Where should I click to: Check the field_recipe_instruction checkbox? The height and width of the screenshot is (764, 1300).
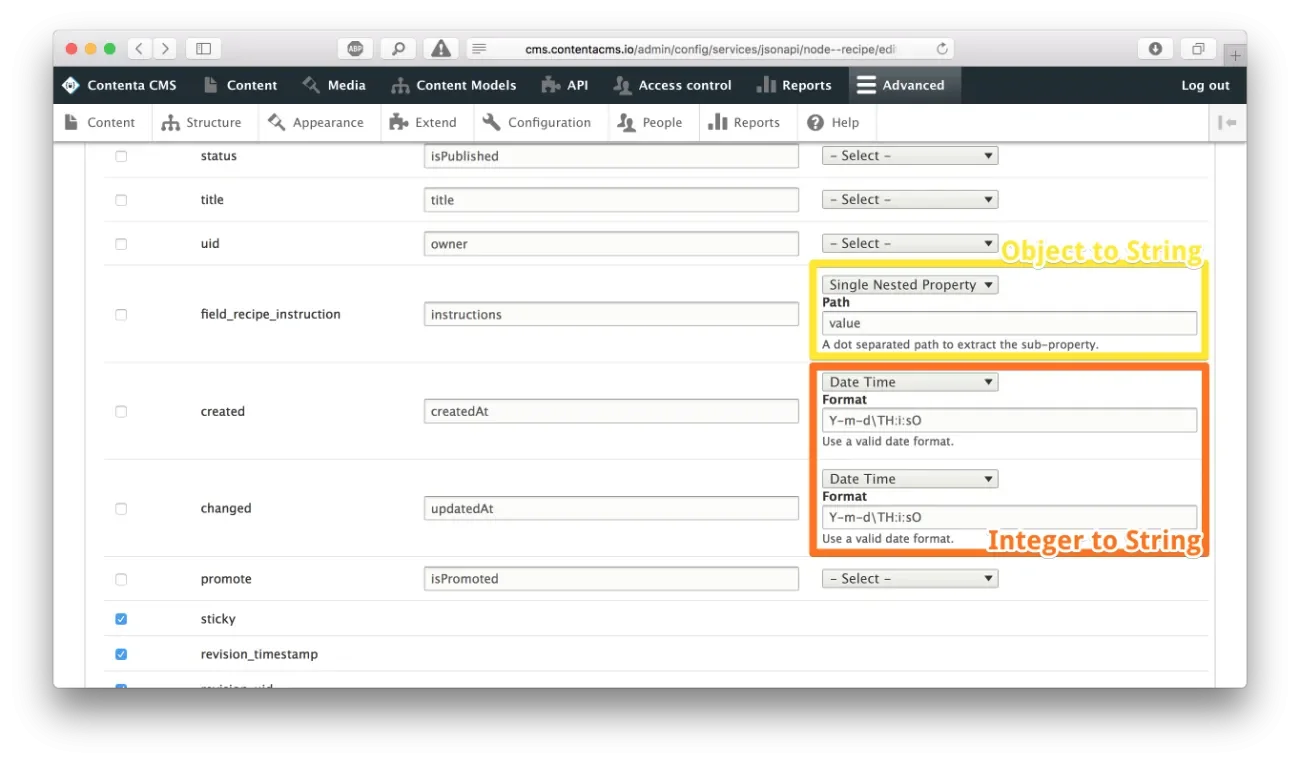click(121, 314)
